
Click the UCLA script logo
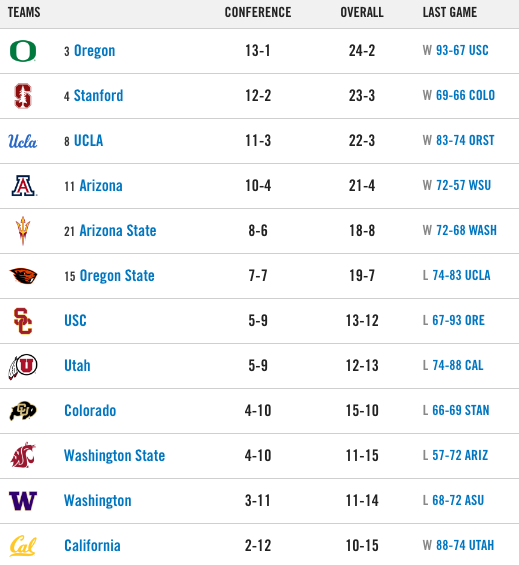click(x=23, y=141)
